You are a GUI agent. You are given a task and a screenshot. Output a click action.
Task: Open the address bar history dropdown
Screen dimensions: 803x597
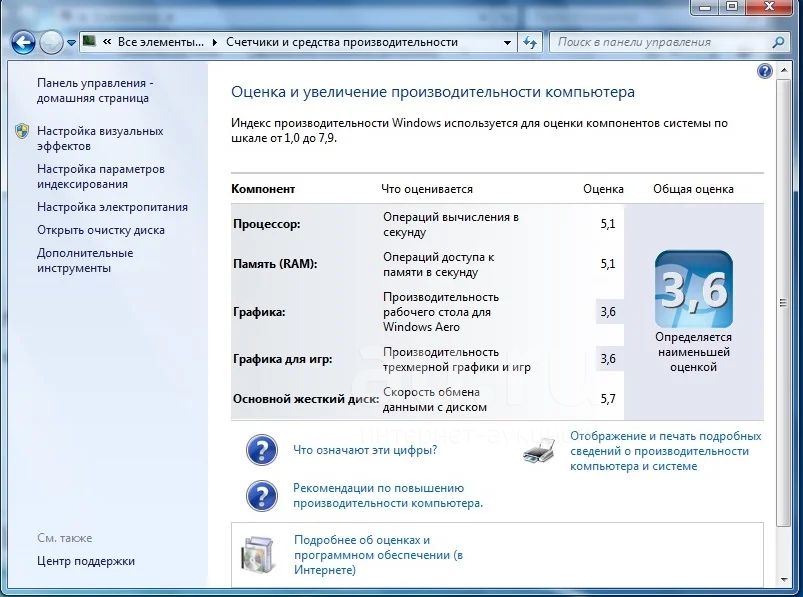(x=507, y=42)
